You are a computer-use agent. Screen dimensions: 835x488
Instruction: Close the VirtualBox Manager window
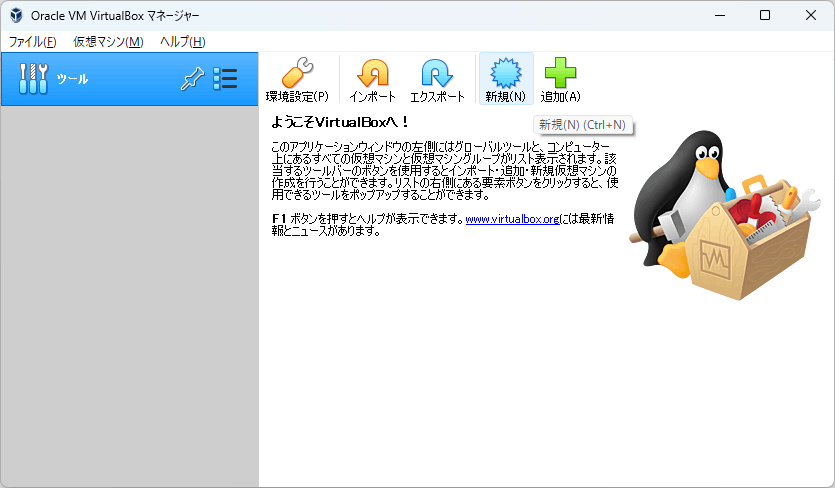click(x=811, y=15)
